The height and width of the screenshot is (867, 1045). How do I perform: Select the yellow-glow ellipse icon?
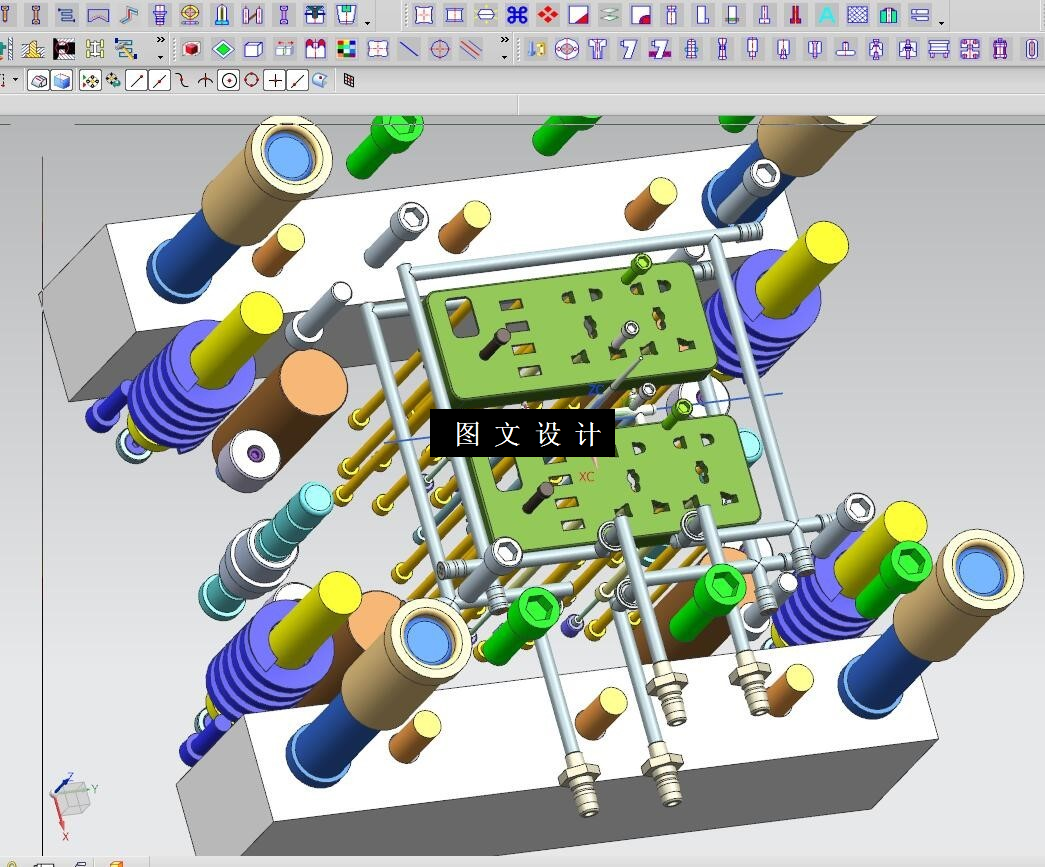[486, 15]
